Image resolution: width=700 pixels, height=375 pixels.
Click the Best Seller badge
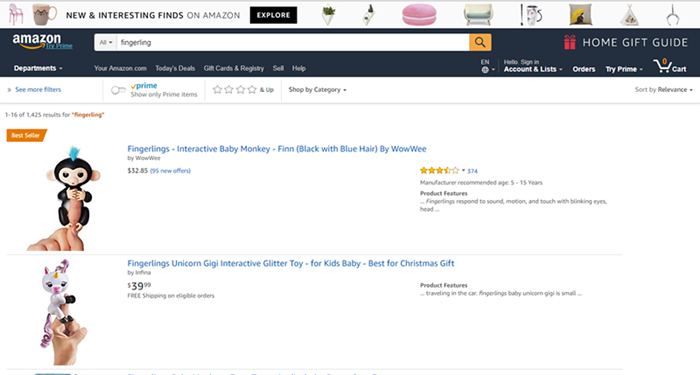pyautogui.click(x=26, y=135)
